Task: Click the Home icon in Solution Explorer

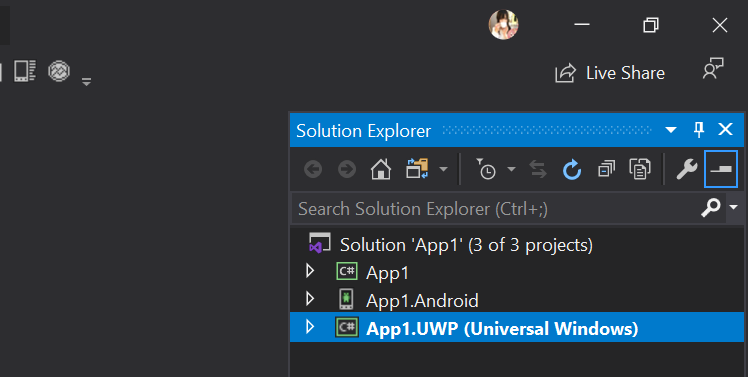Action: coord(381,169)
